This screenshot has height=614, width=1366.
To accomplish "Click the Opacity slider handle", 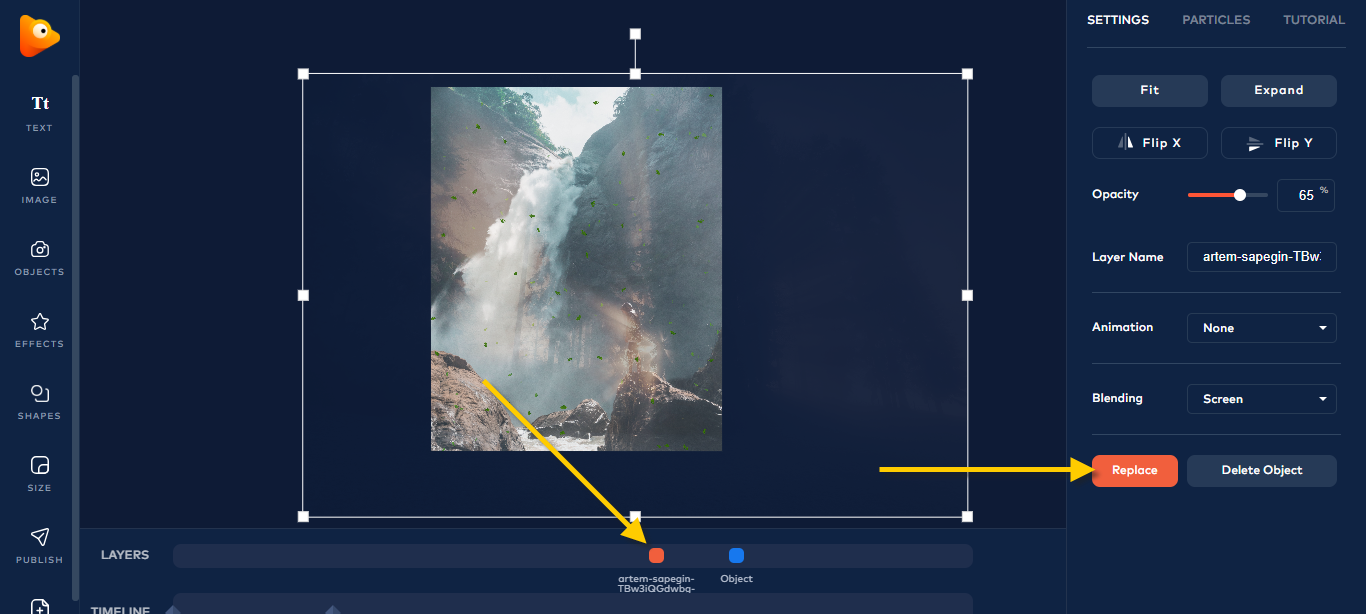I will coord(1240,195).
